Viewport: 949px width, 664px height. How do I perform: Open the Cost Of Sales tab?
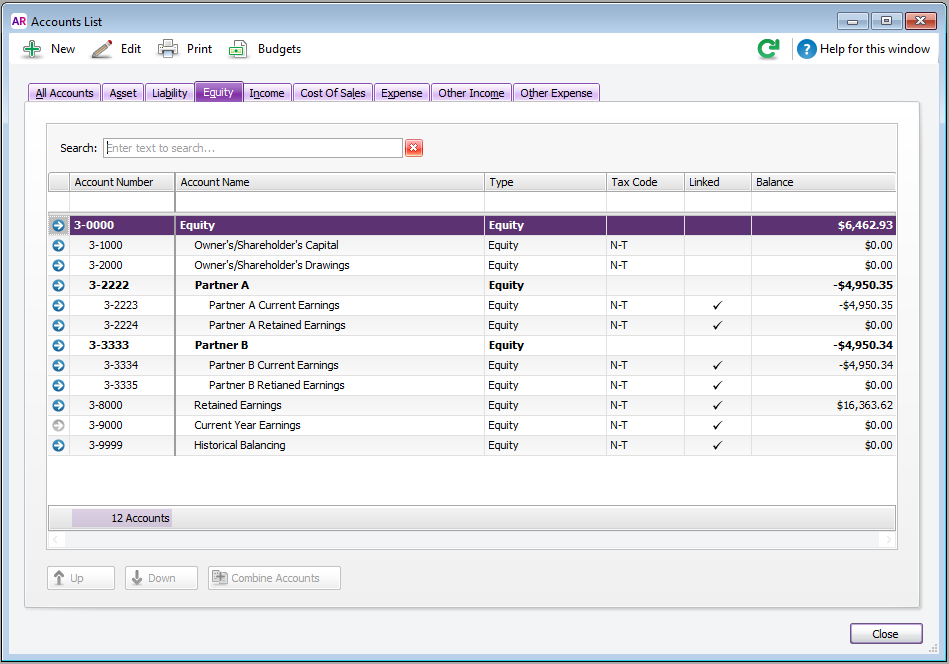click(x=333, y=93)
